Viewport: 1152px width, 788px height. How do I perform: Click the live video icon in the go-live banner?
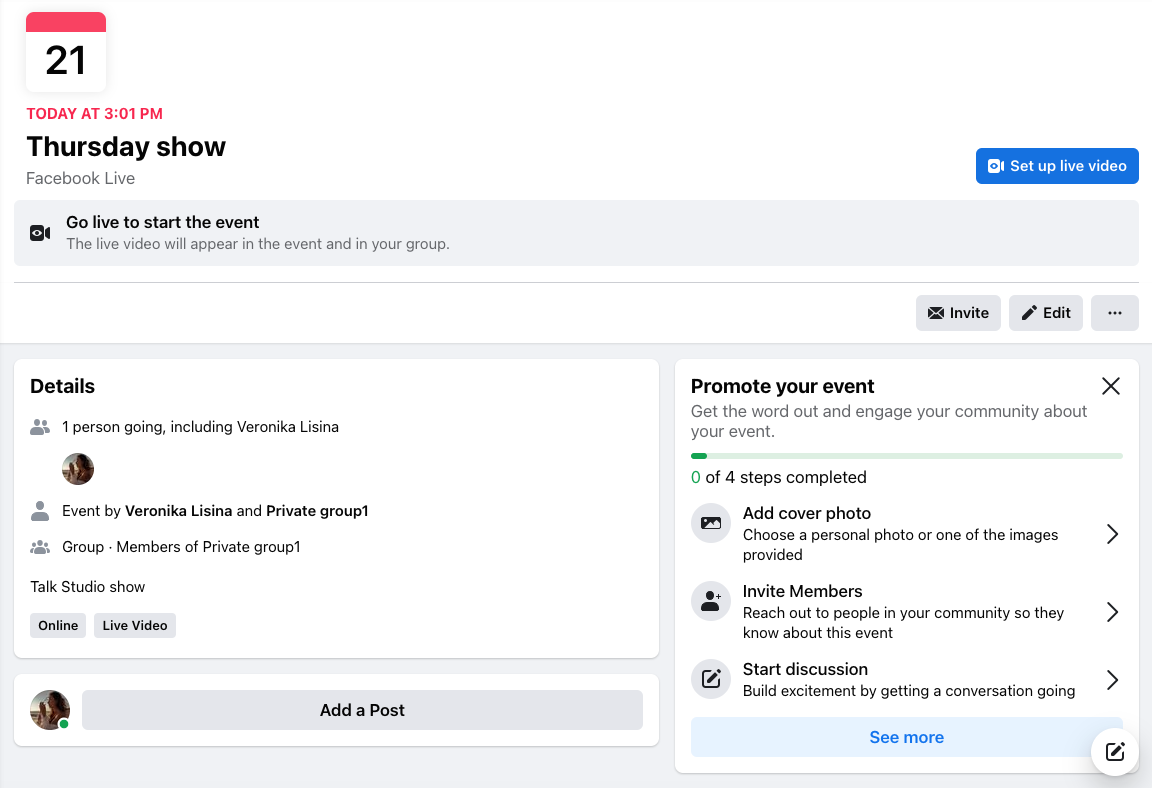[40, 232]
